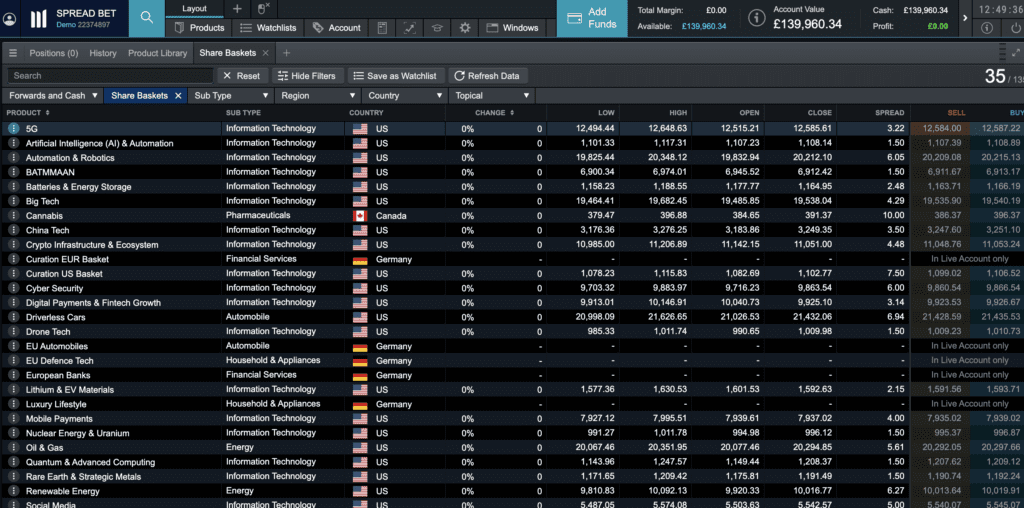Open Mobile Payments row options icon

13,419
